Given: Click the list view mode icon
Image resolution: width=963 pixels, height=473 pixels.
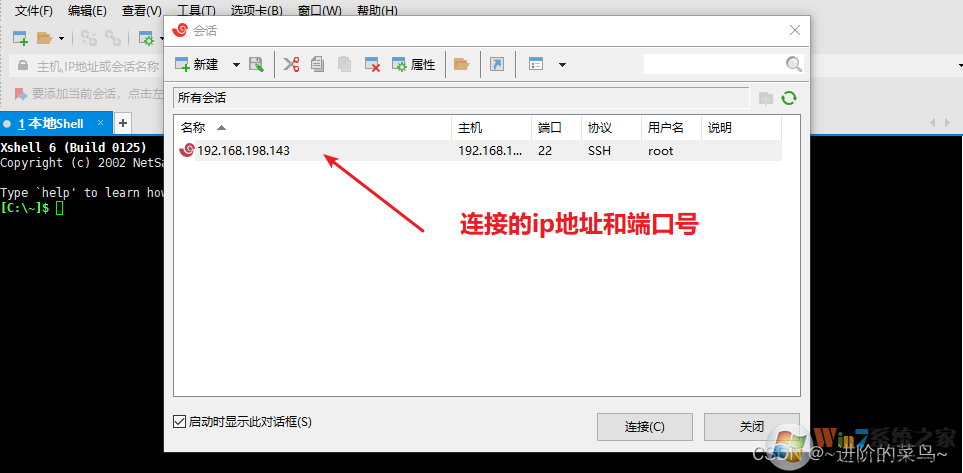Looking at the screenshot, I should tap(536, 64).
